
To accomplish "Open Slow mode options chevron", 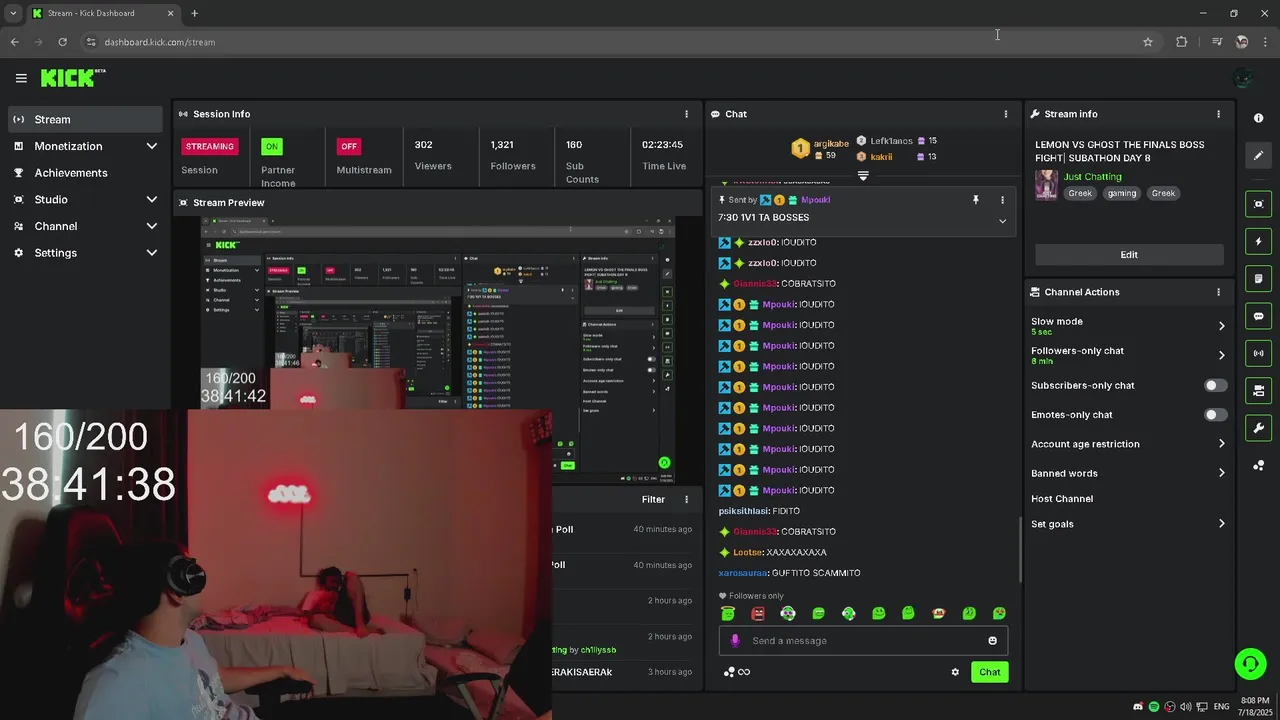I will tap(1221, 326).
